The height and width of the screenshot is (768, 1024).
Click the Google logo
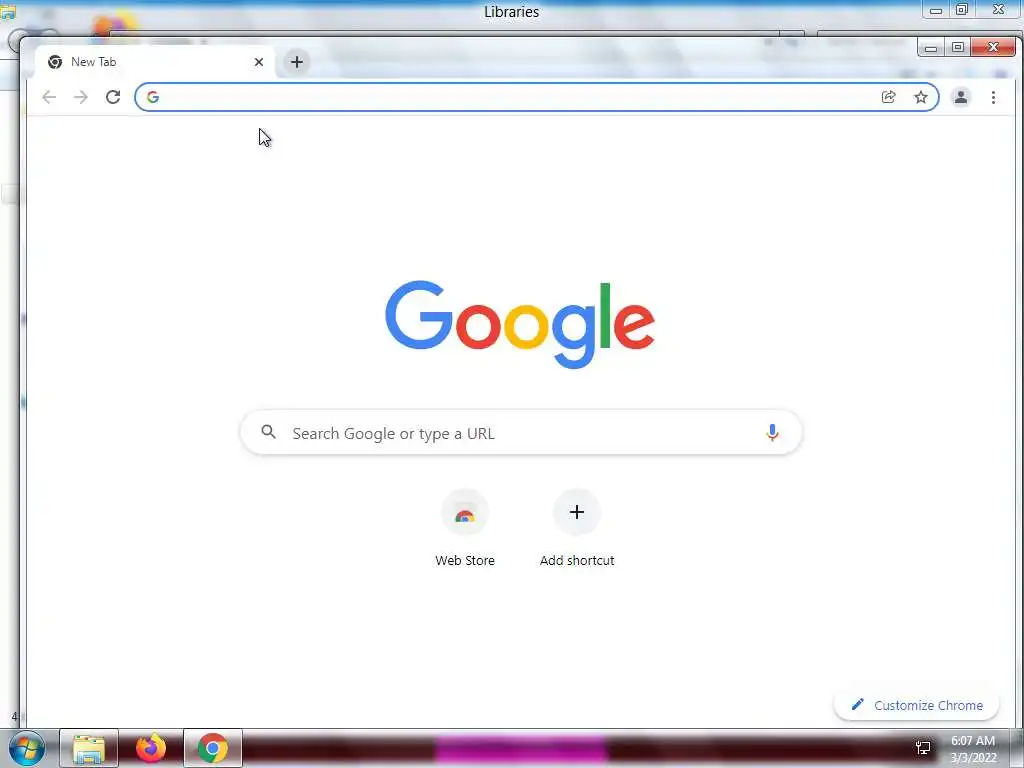pyautogui.click(x=520, y=325)
